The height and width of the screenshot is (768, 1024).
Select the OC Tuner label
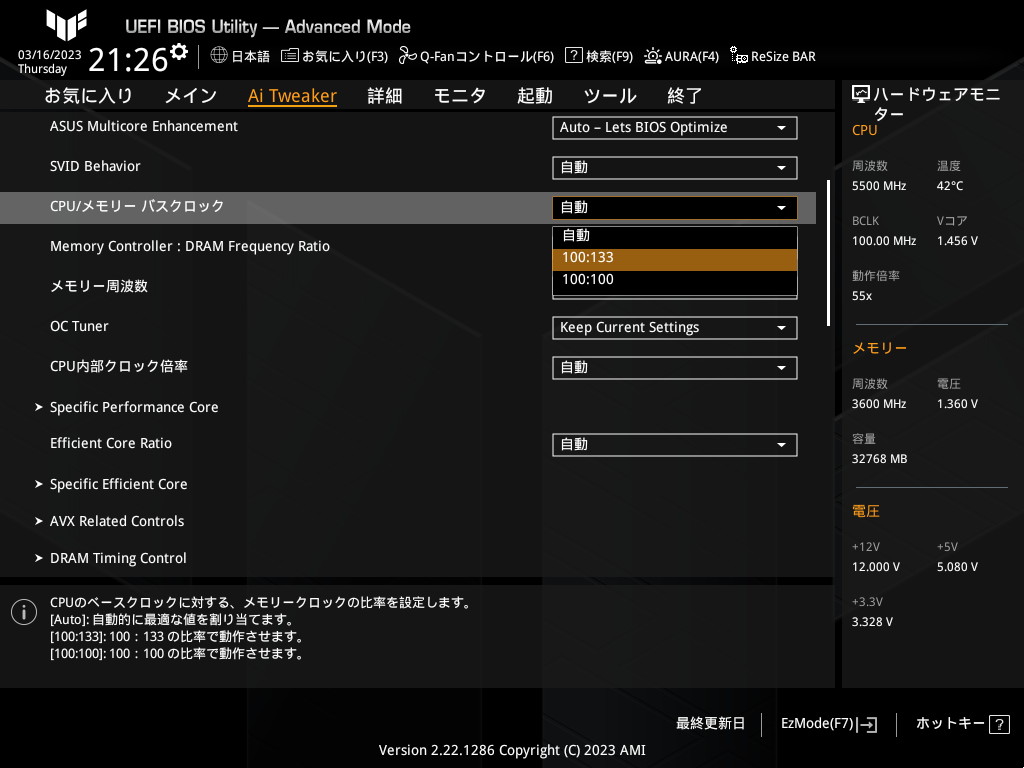point(80,327)
